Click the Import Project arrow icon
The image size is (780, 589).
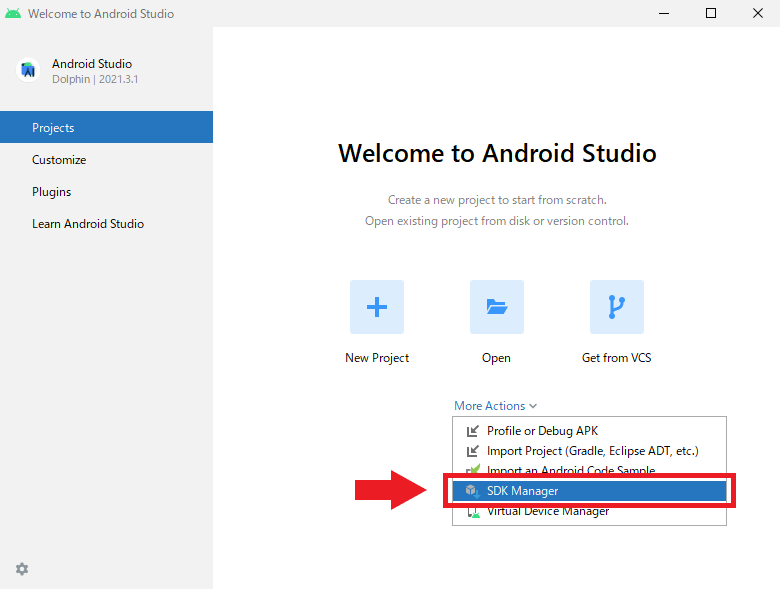point(472,451)
